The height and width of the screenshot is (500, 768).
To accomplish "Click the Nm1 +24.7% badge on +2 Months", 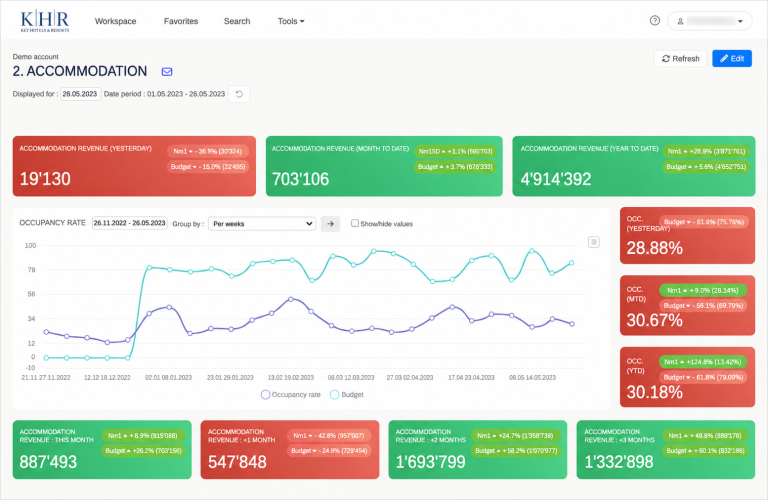I will point(515,435).
